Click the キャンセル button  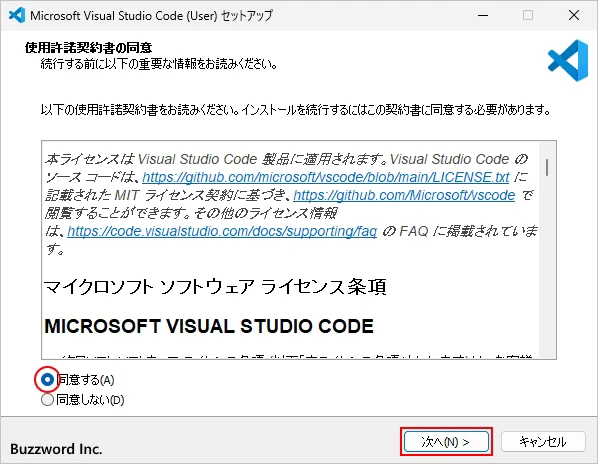[543, 442]
